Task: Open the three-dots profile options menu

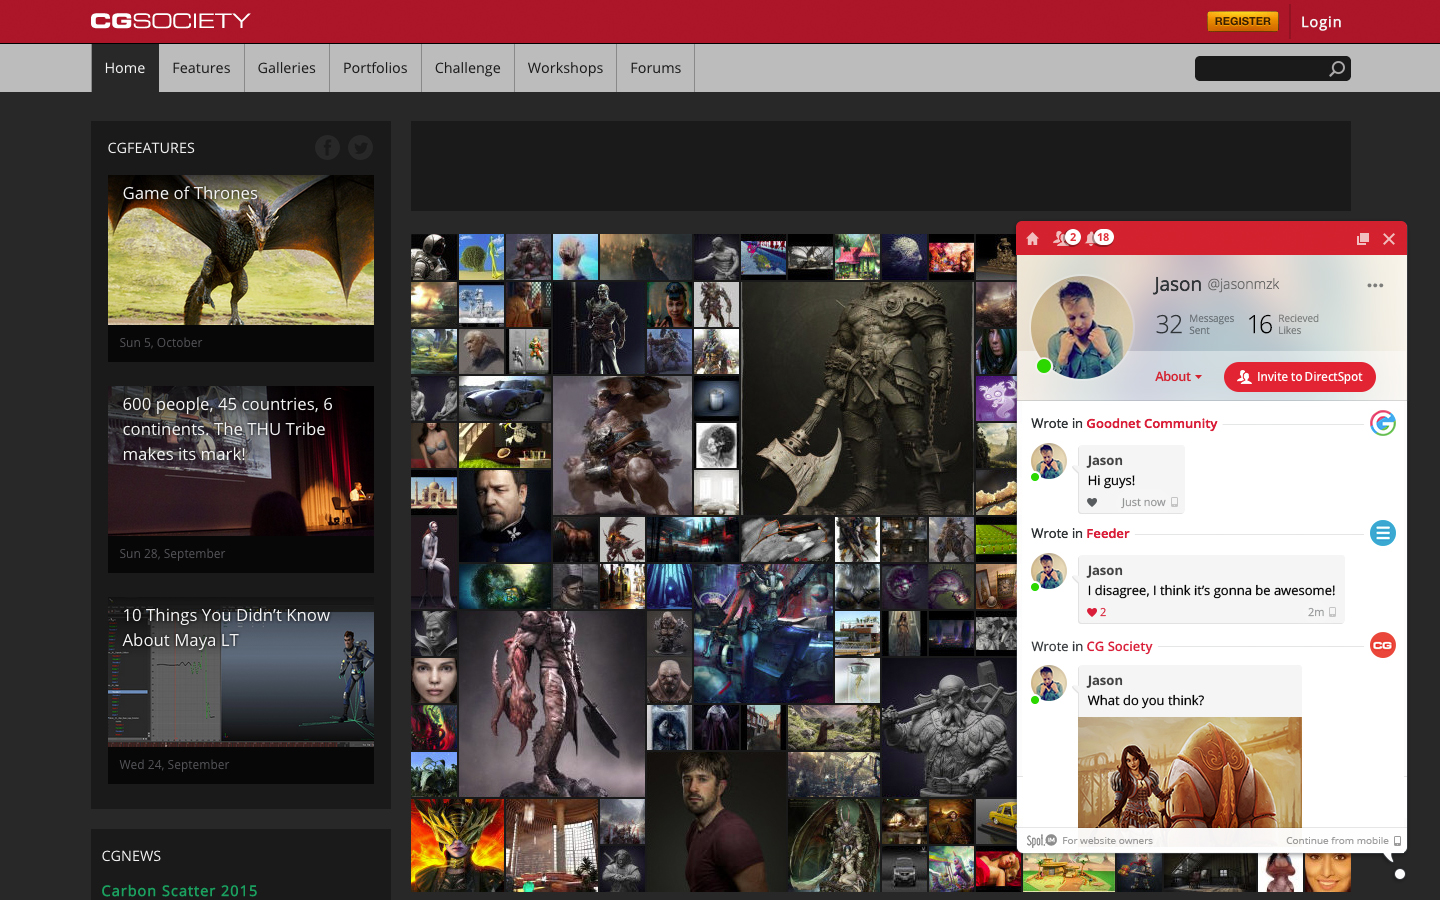Action: coord(1375,286)
